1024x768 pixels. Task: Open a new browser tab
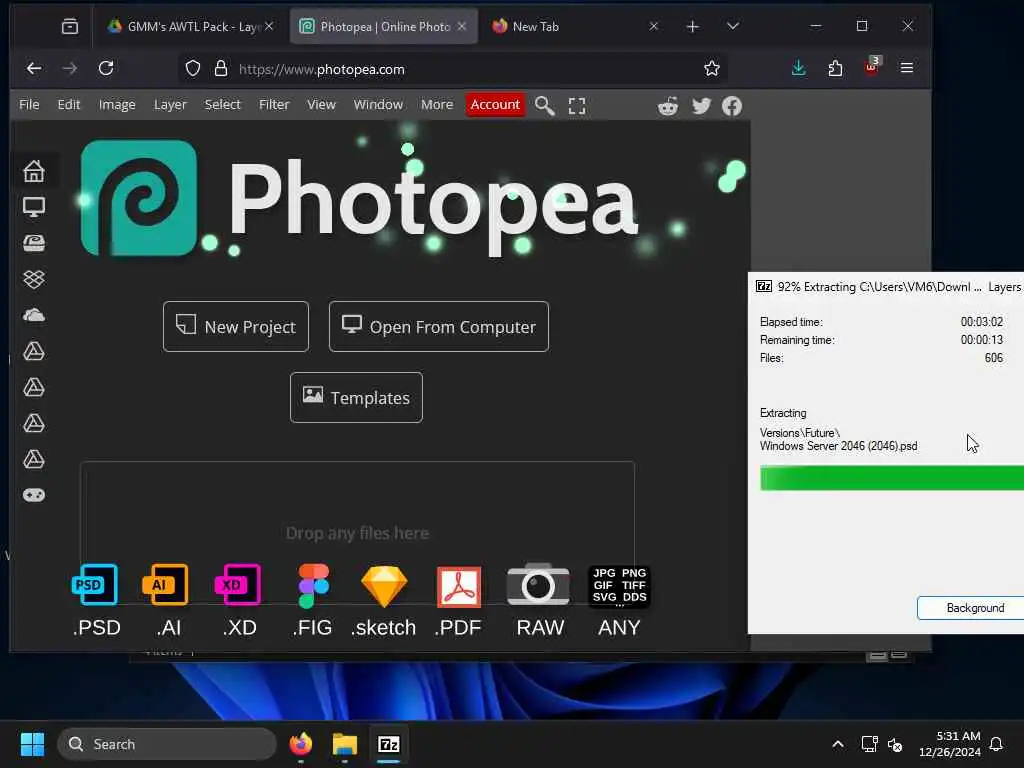(x=692, y=26)
